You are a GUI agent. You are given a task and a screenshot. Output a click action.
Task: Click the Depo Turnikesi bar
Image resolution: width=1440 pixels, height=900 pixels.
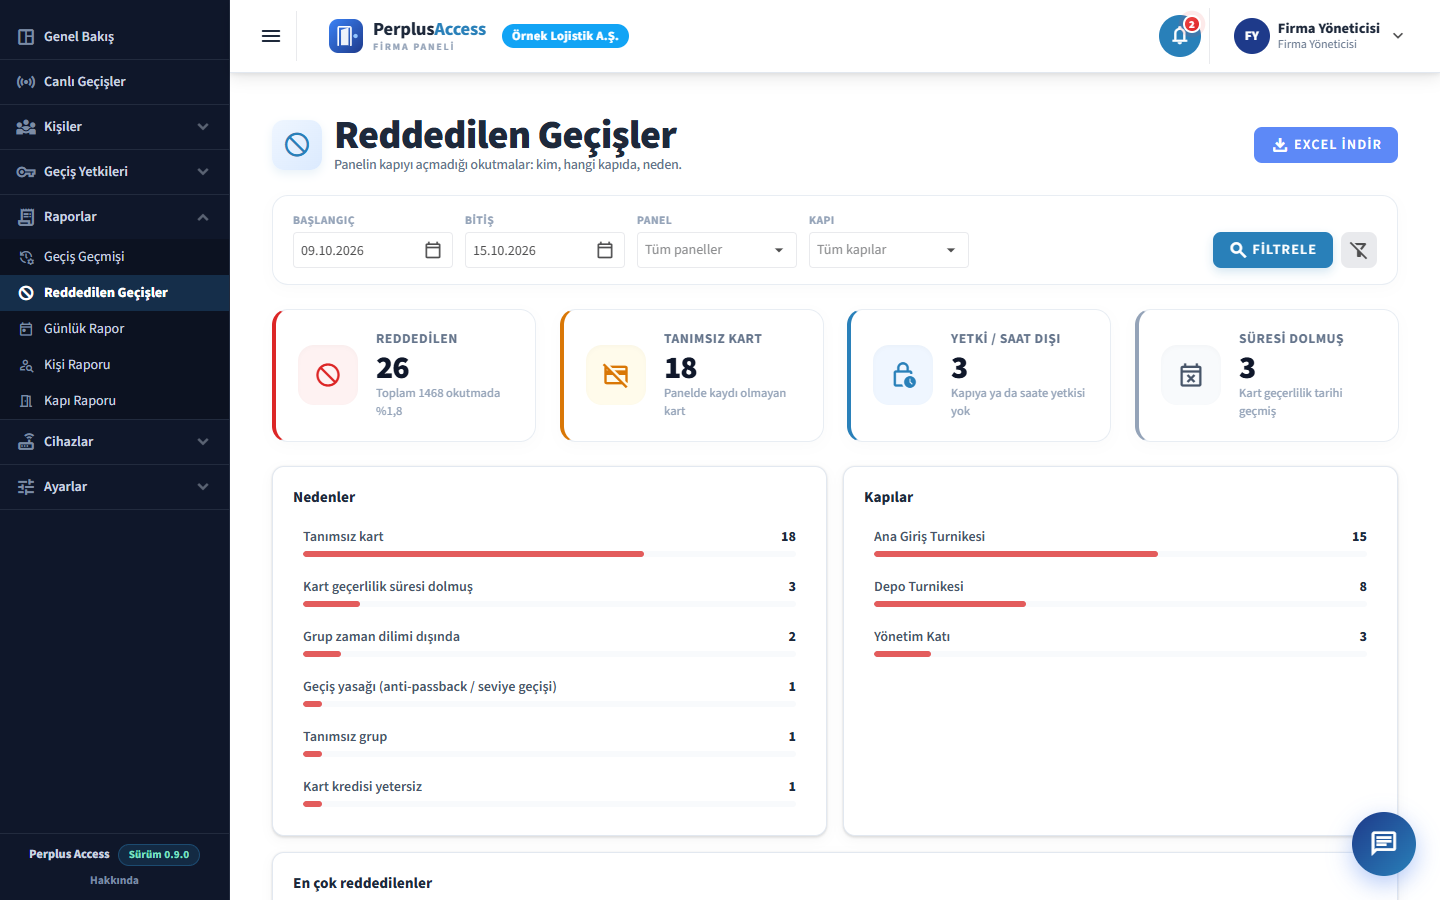[1120, 604]
